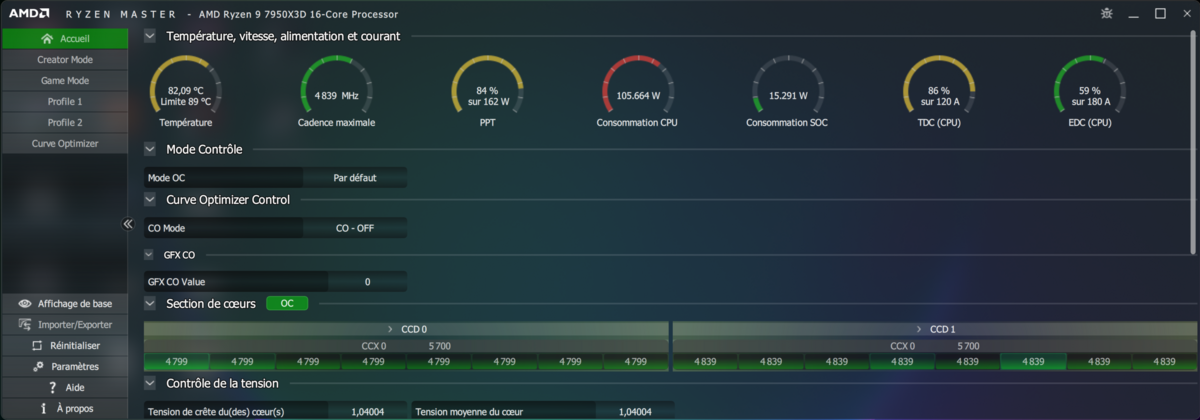Click the Paramètres gear icon

tap(38, 366)
